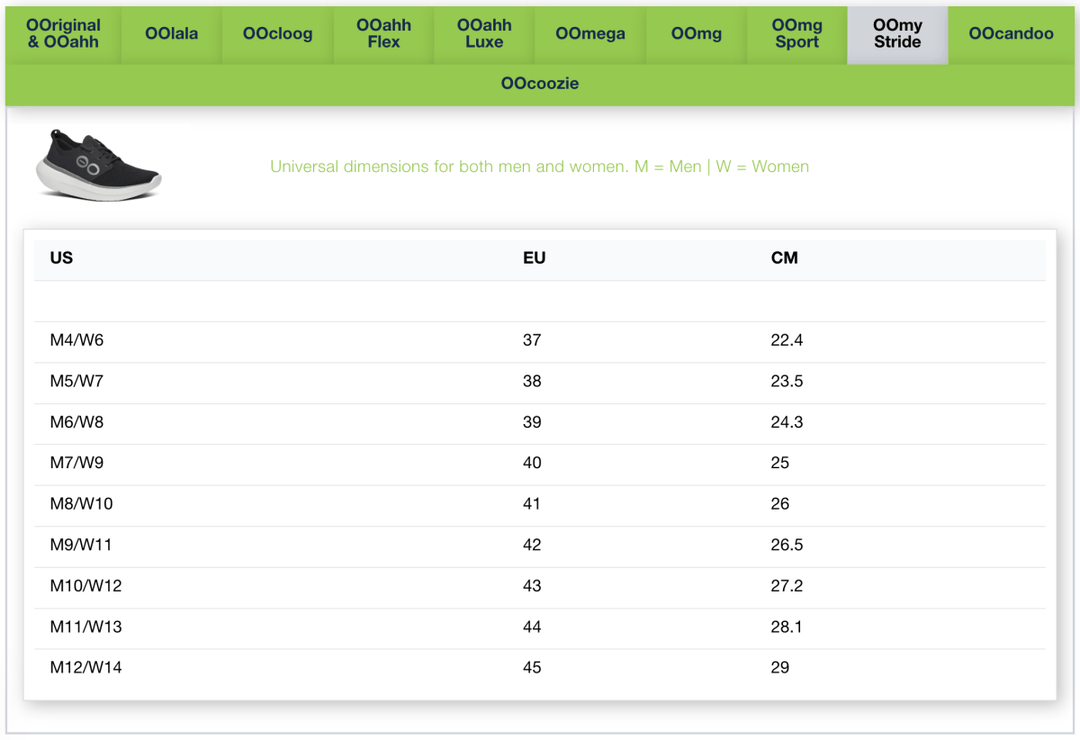
Task: Switch to the OOlala tab
Action: click(x=172, y=34)
